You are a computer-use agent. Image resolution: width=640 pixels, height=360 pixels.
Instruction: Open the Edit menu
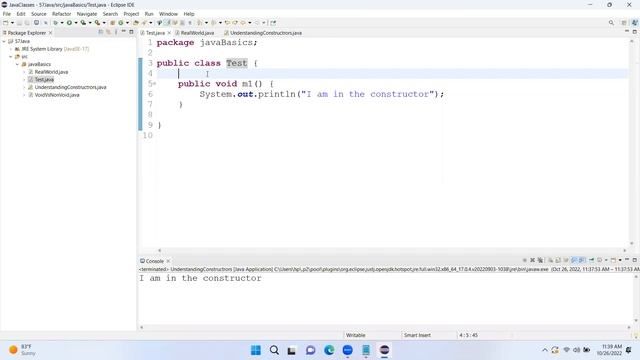[21, 14]
